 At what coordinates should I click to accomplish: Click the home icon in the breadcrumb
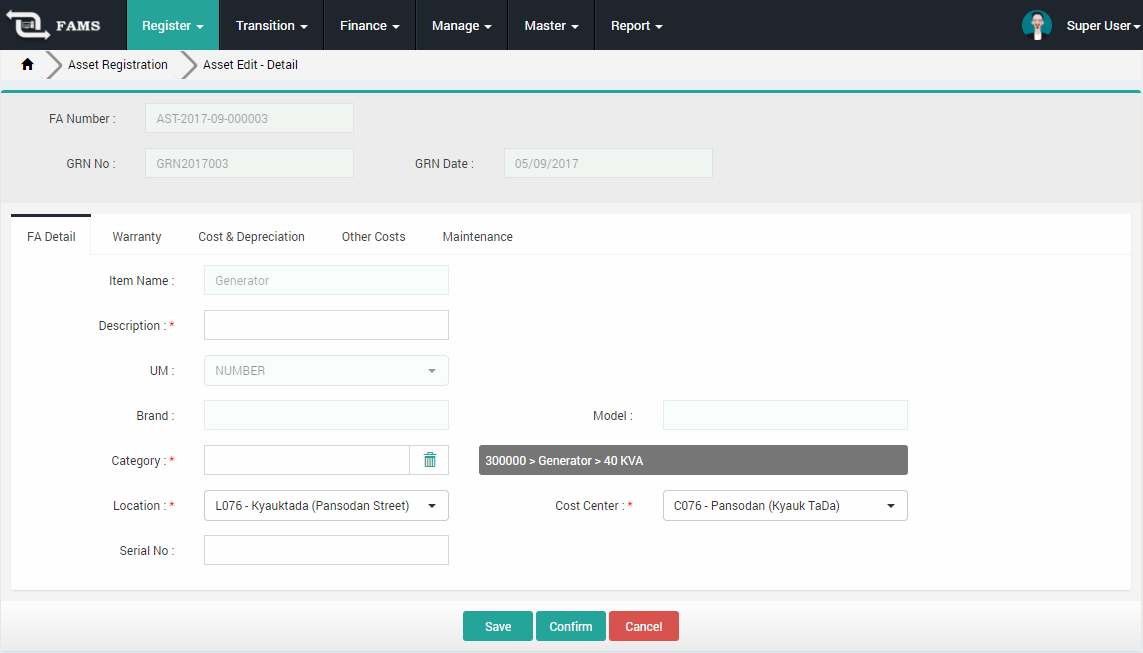point(27,63)
